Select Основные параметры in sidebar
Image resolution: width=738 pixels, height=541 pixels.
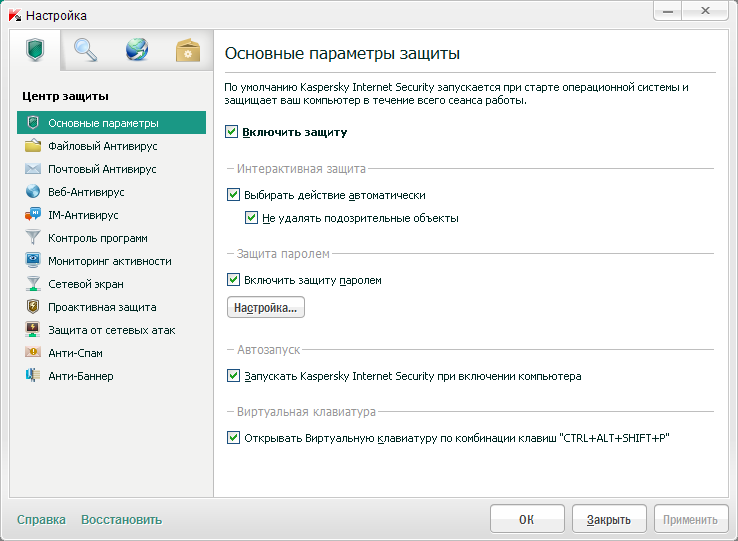pyautogui.click(x=111, y=122)
